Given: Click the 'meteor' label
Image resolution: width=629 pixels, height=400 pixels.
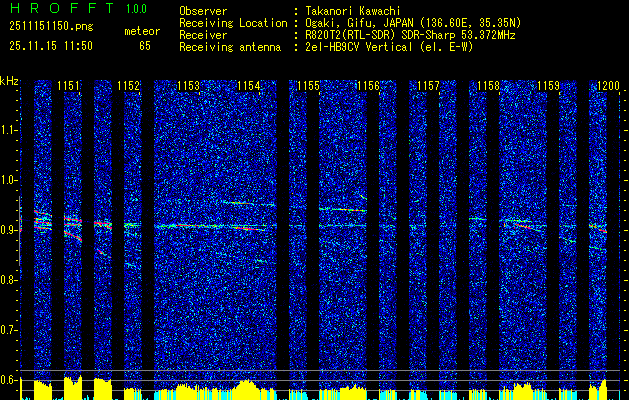Looking at the screenshot, I should [142, 31].
